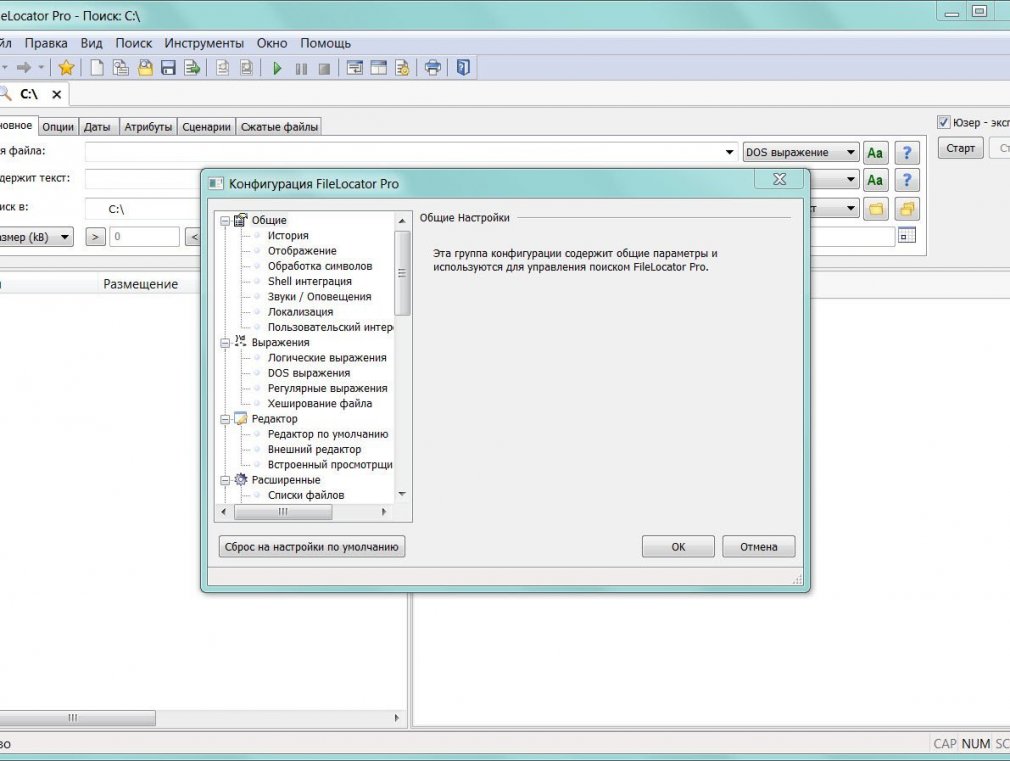Viewport: 1010px width, 761px height.
Task: Open the file name history dropdown arrow
Action: 729,153
